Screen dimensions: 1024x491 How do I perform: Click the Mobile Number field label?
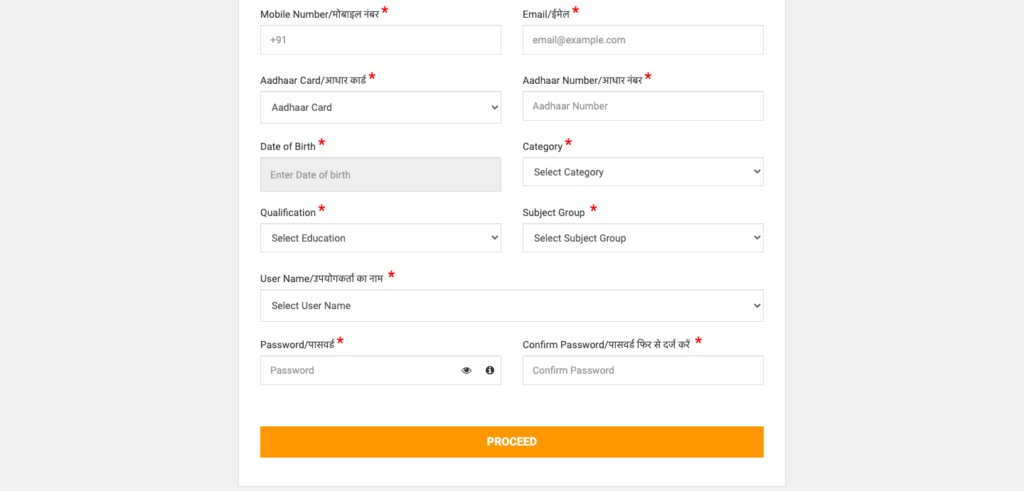point(320,14)
